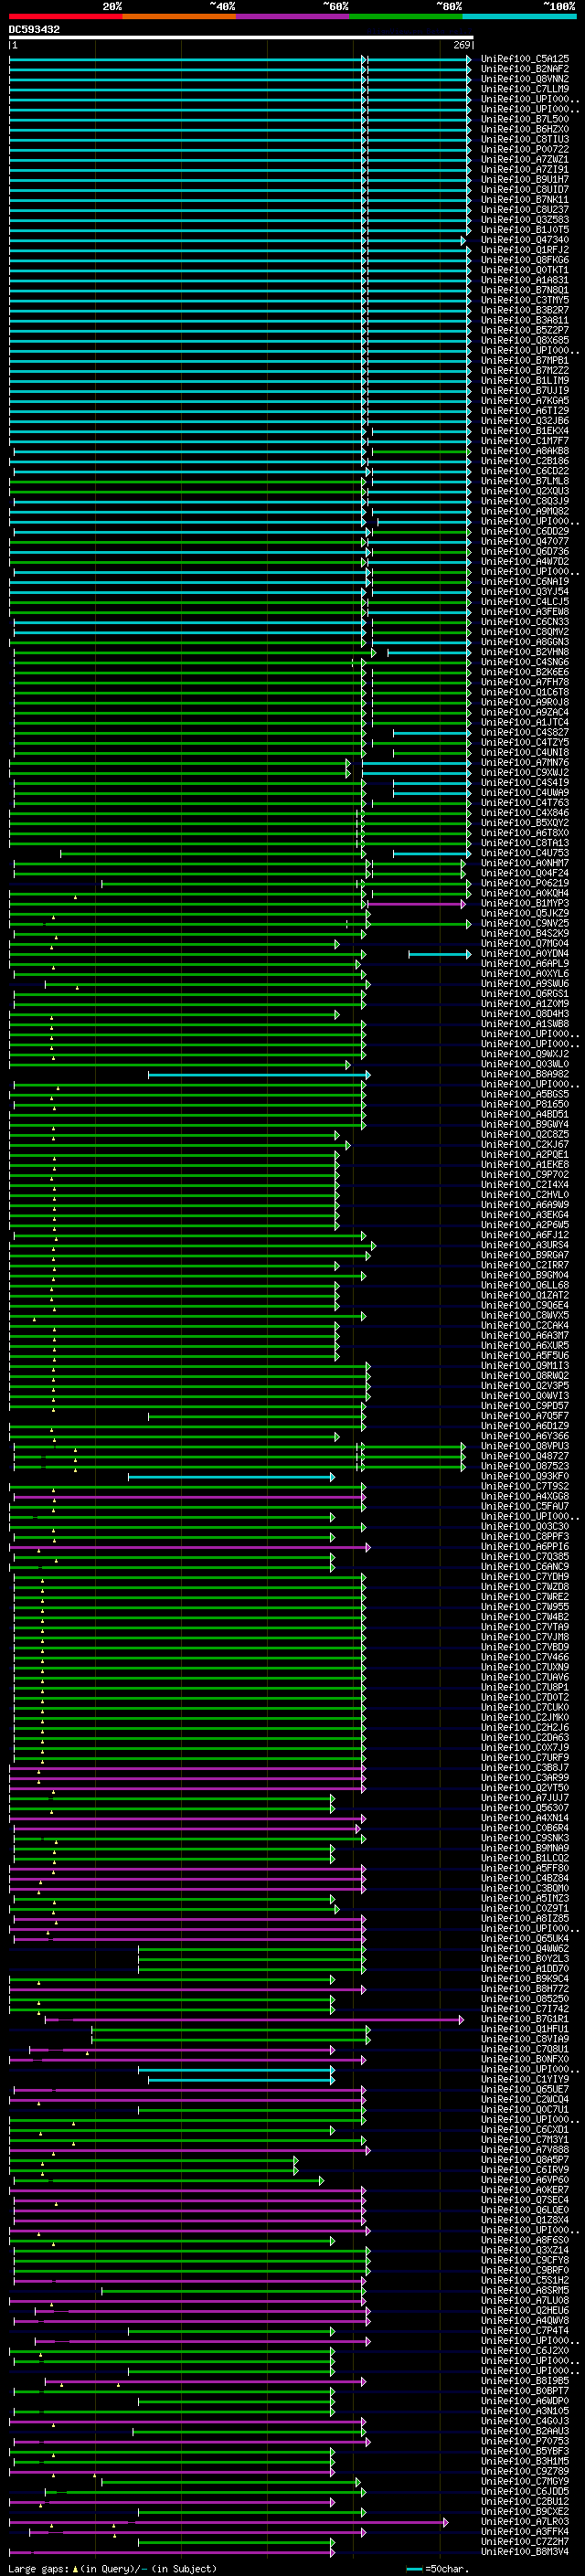Click the orange ~40% identity legend segment
The height and width of the screenshot is (2576, 585).
point(180,16)
